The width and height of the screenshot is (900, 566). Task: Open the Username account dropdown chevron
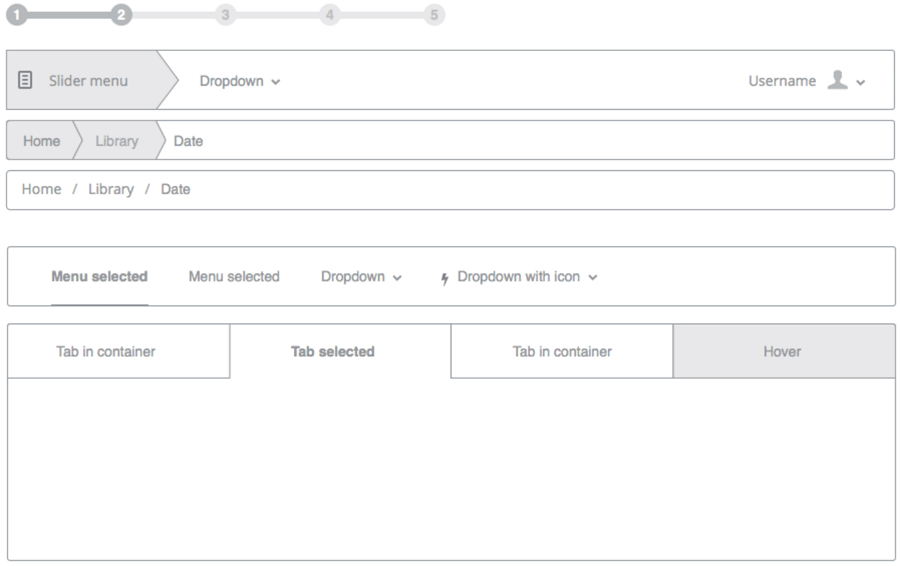click(x=861, y=82)
